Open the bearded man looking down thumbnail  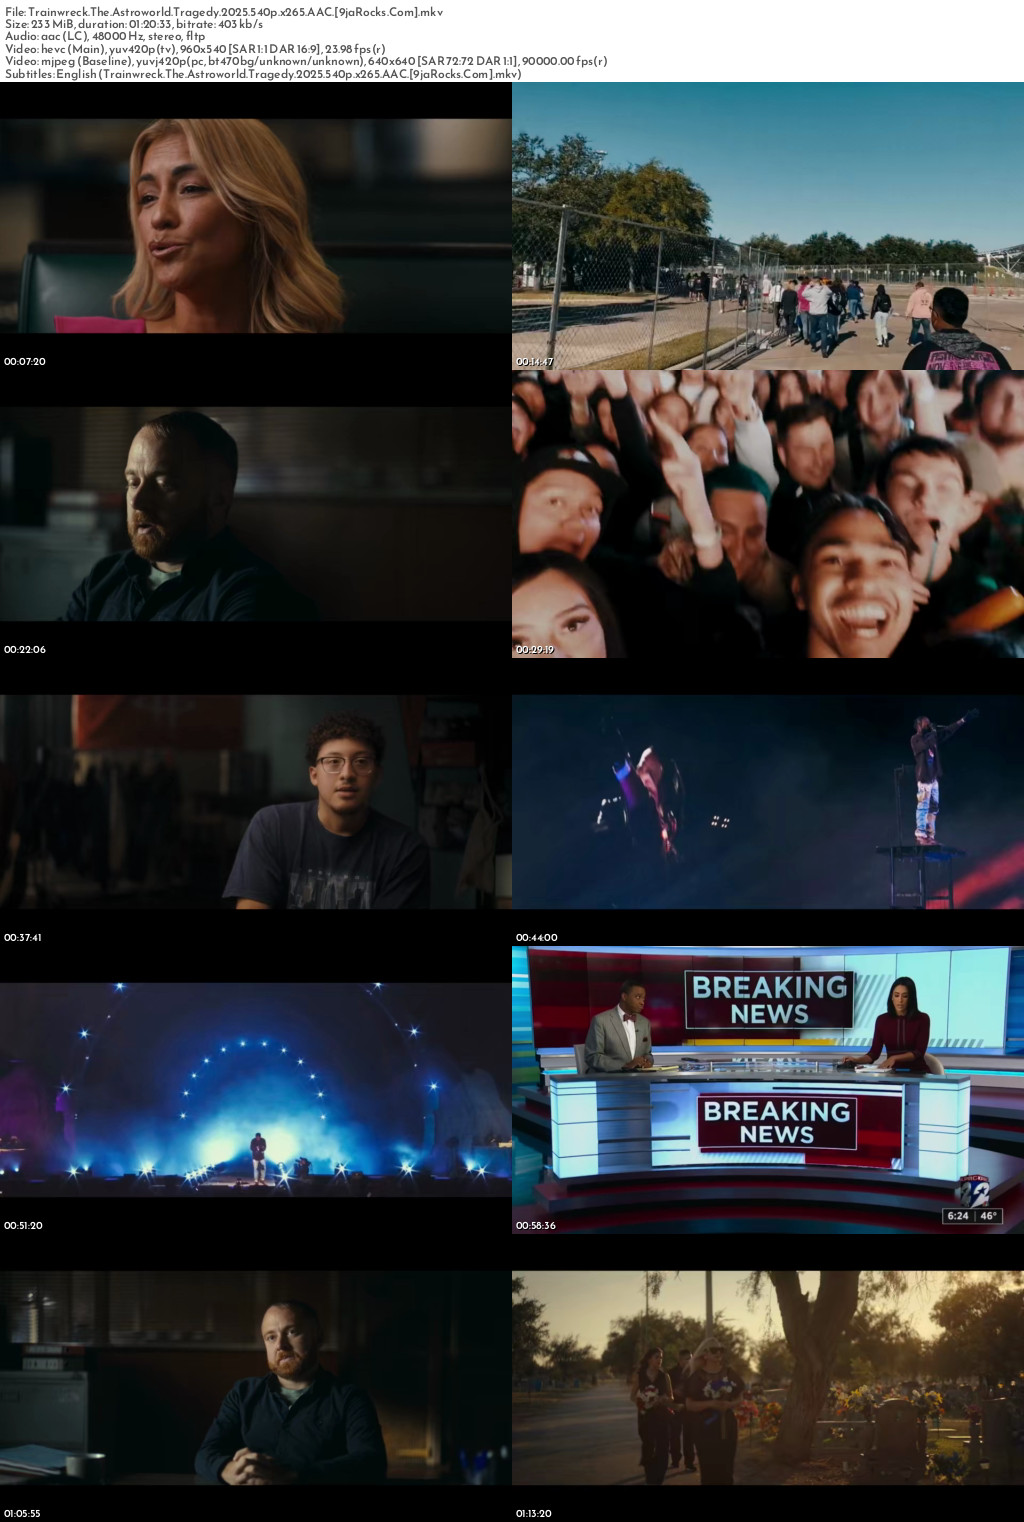pyautogui.click(x=255, y=514)
